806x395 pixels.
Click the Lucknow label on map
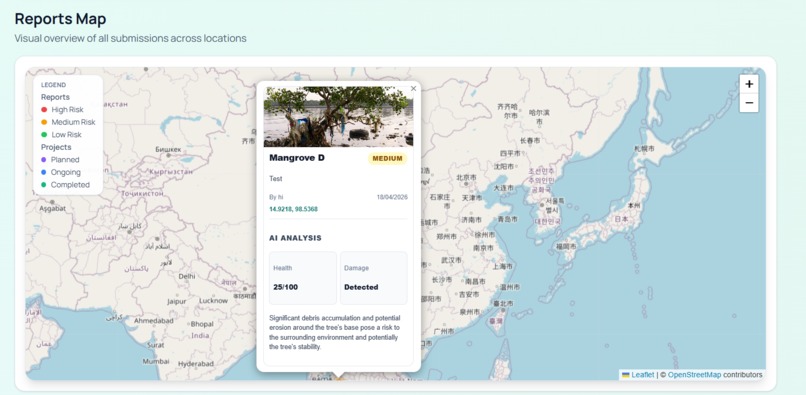[x=213, y=300]
